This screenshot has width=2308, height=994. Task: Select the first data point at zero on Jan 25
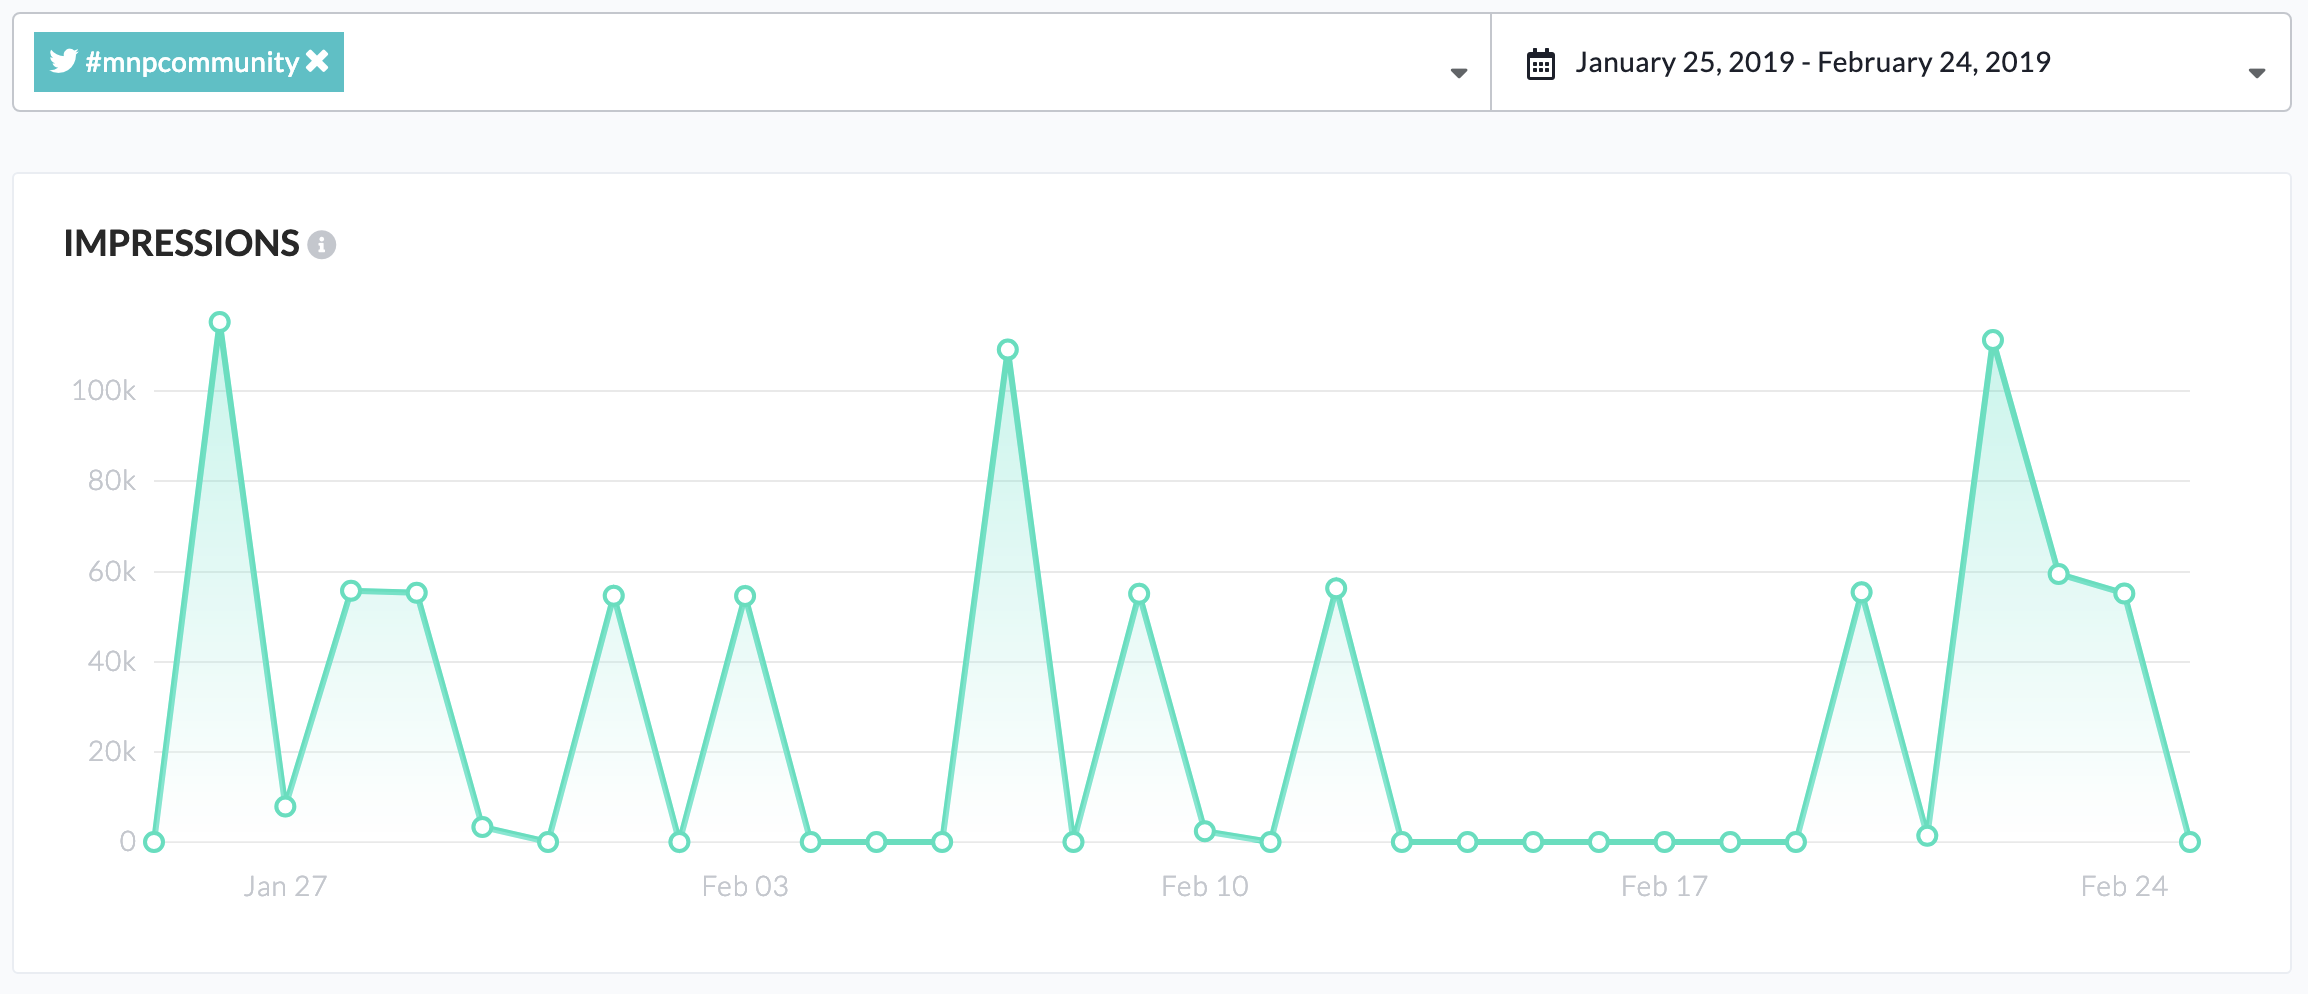pyautogui.click(x=154, y=842)
